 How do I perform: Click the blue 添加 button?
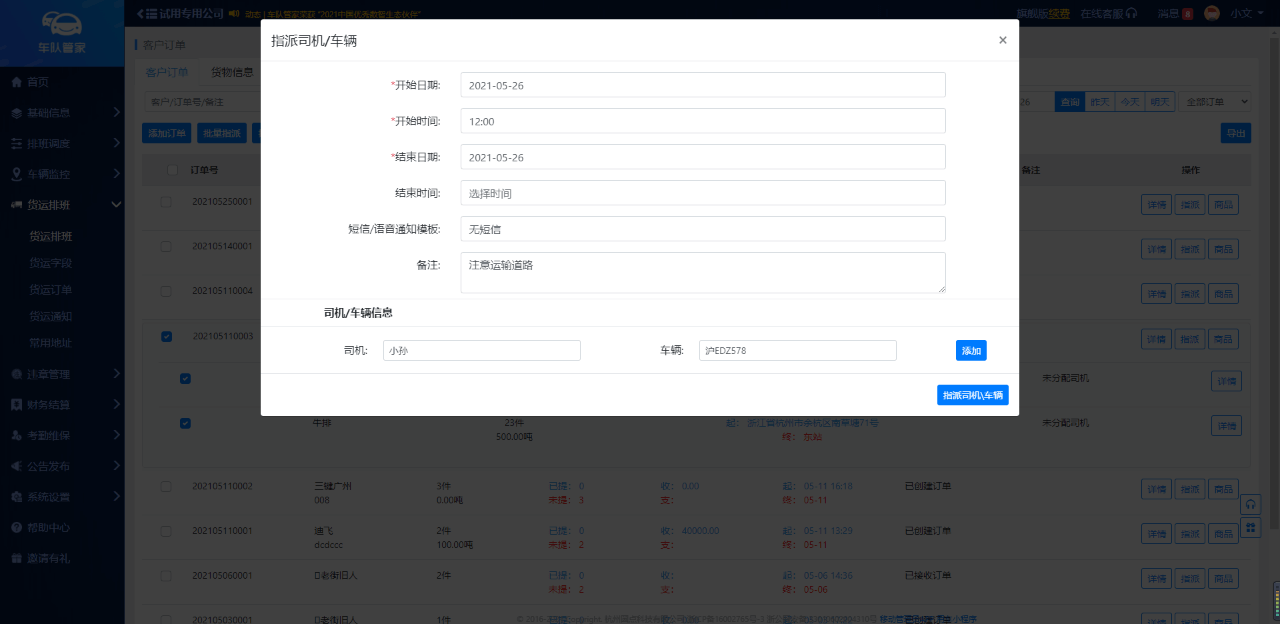pyautogui.click(x=971, y=350)
